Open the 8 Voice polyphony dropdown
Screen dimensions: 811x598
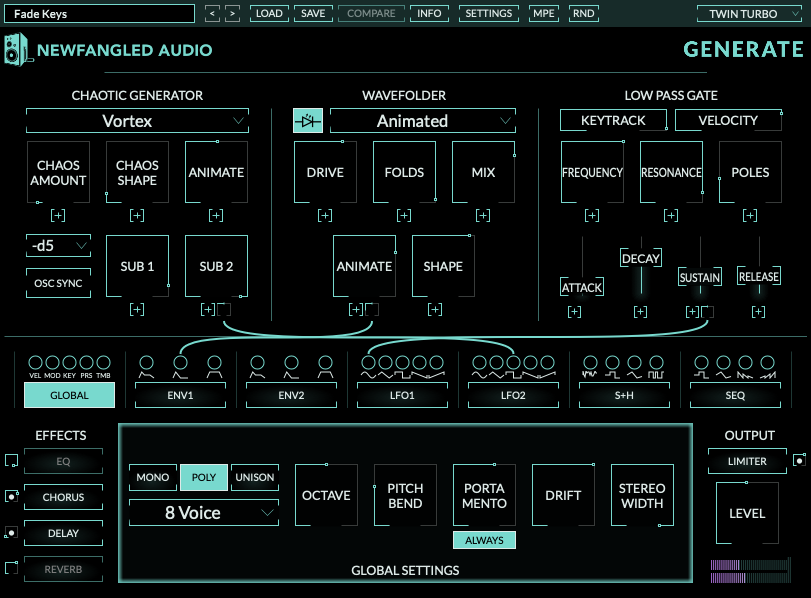203,513
